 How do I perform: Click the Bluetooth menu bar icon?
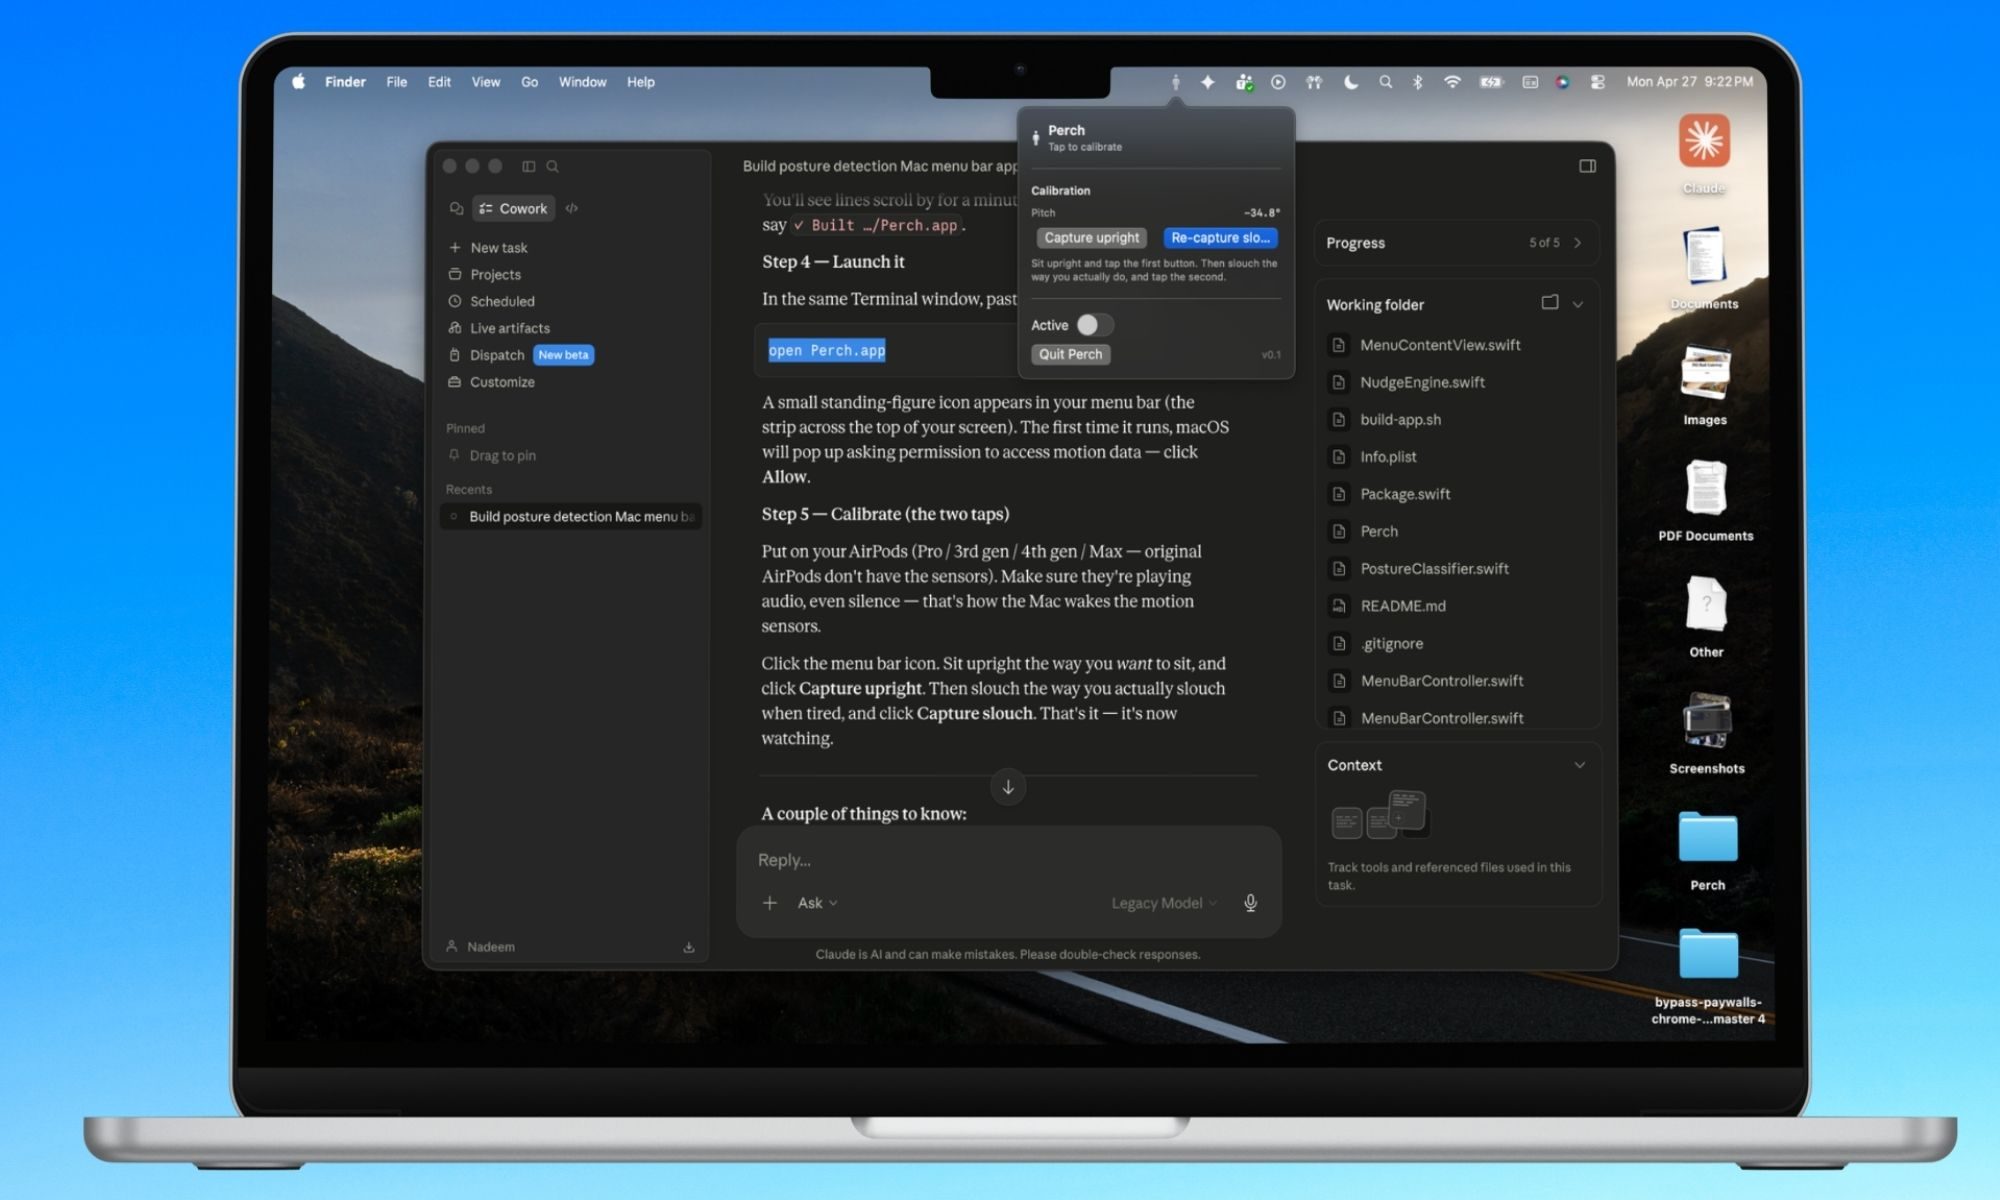coord(1418,82)
